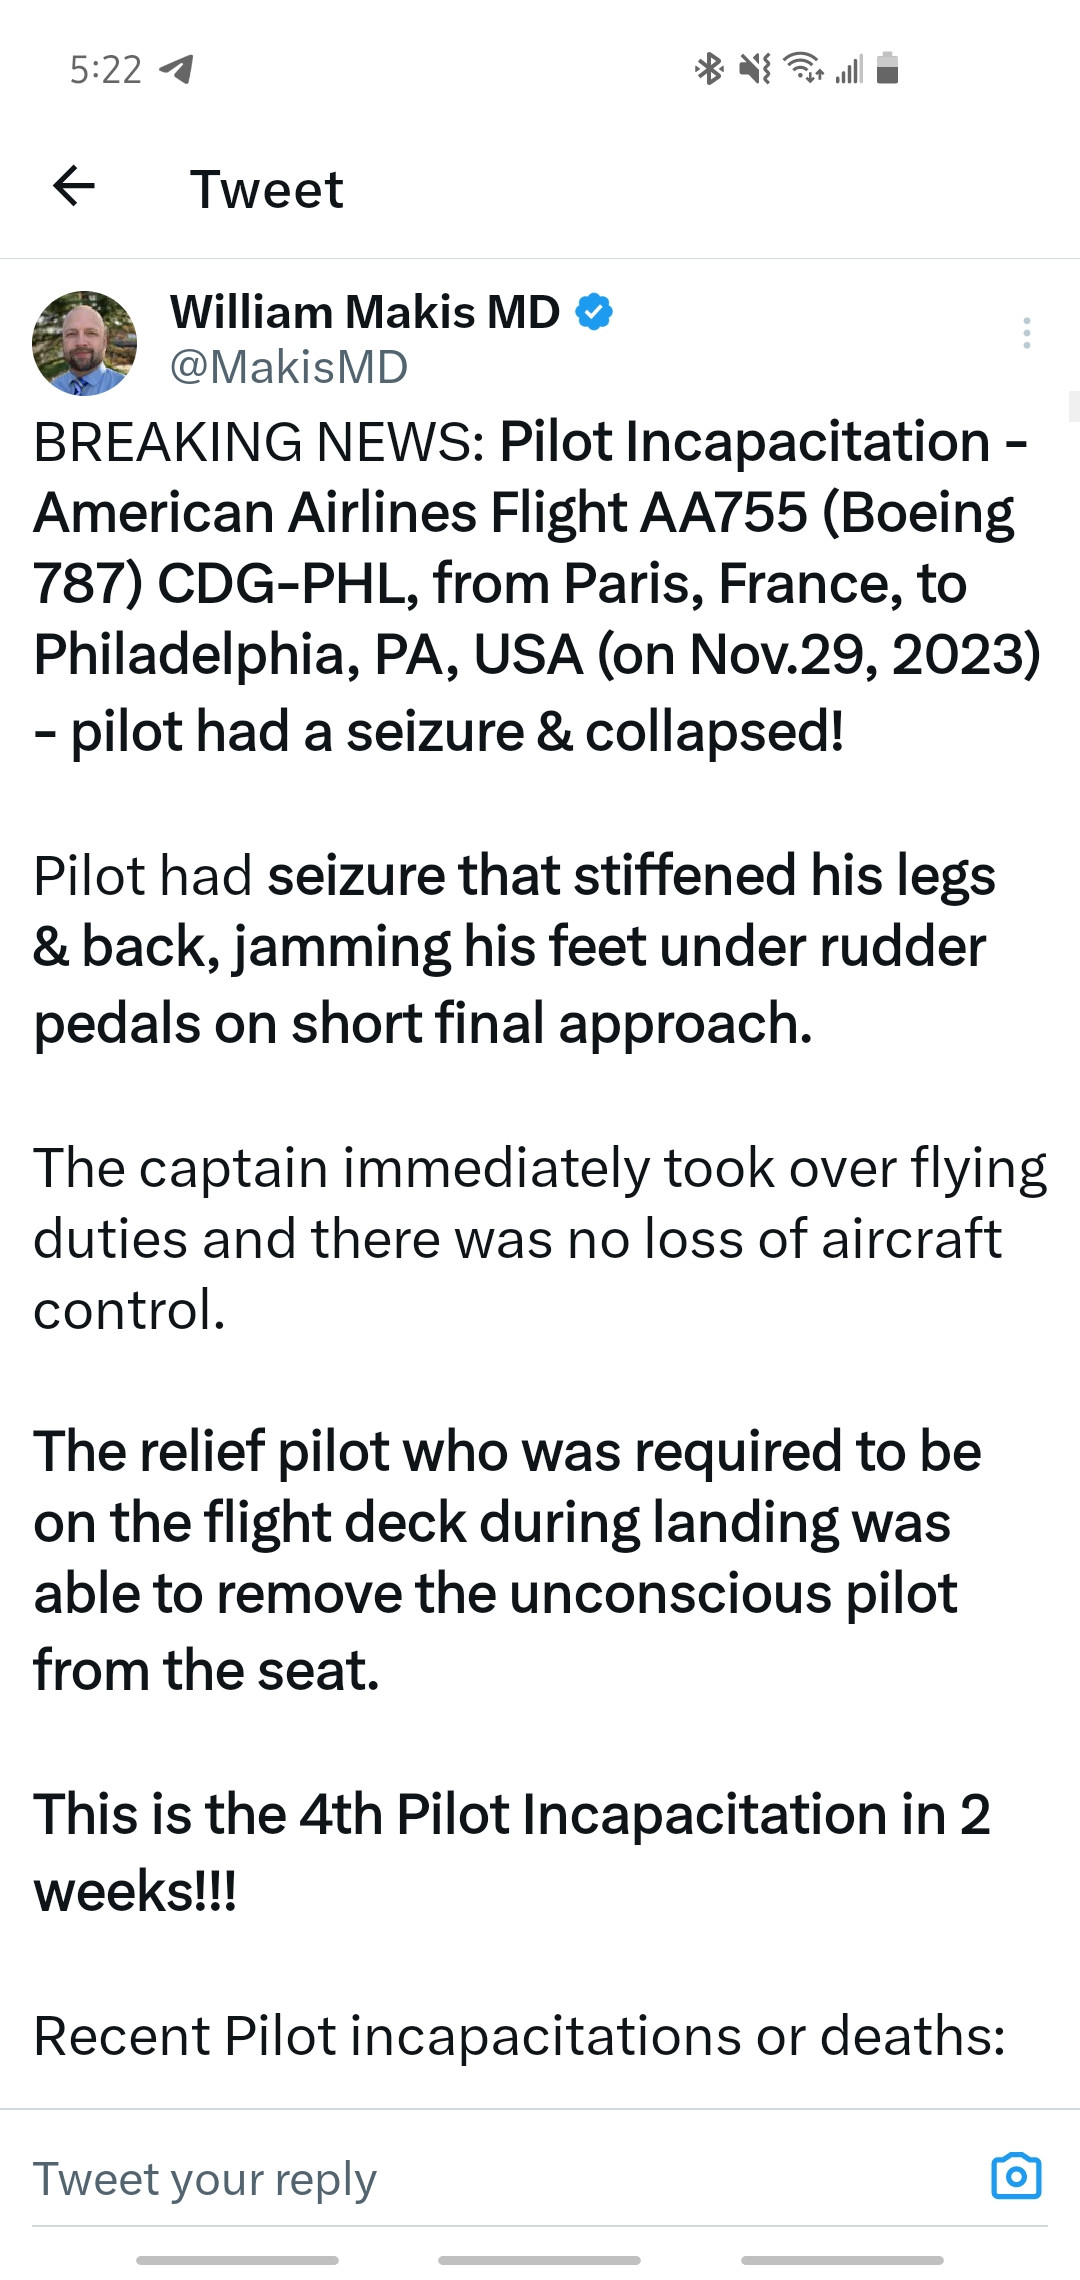The width and height of the screenshot is (1080, 2280).
Task: Tap the Bluetooth status bar icon
Action: [709, 69]
